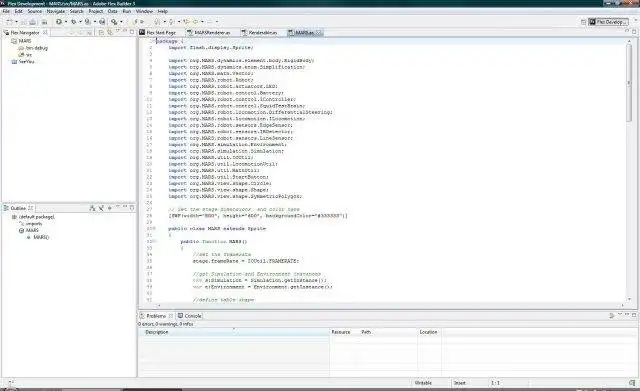The image size is (640, 391).
Task: Sort problems by Resource column
Action: [344, 332]
